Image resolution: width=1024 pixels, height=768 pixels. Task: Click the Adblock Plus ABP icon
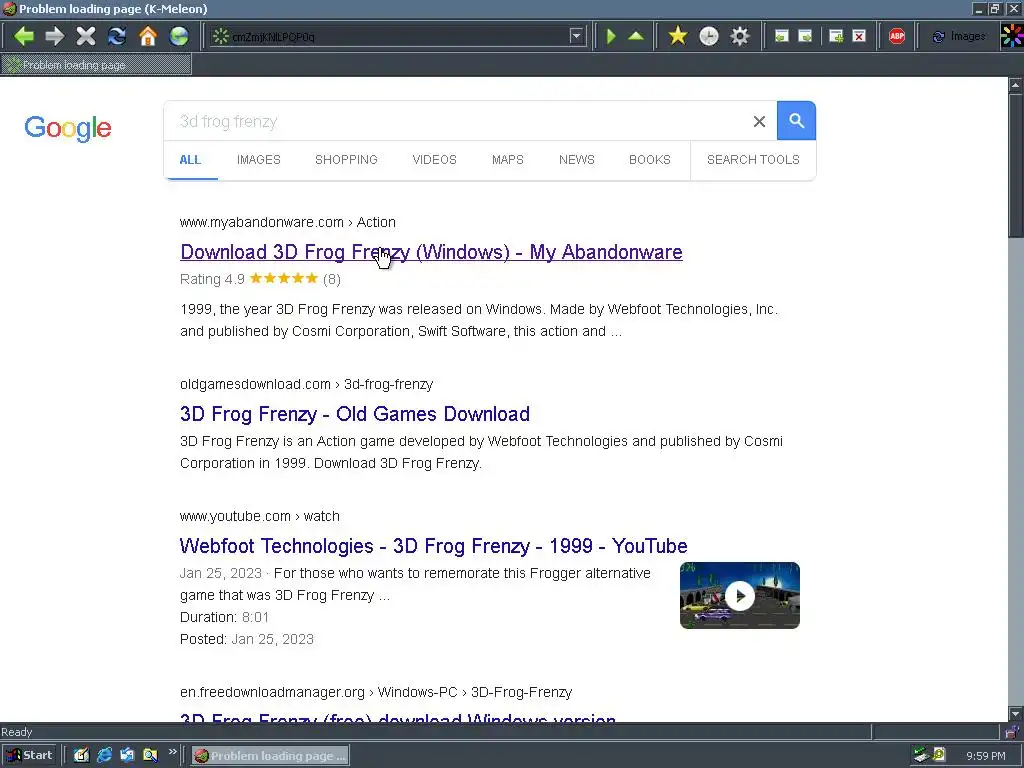(897, 36)
